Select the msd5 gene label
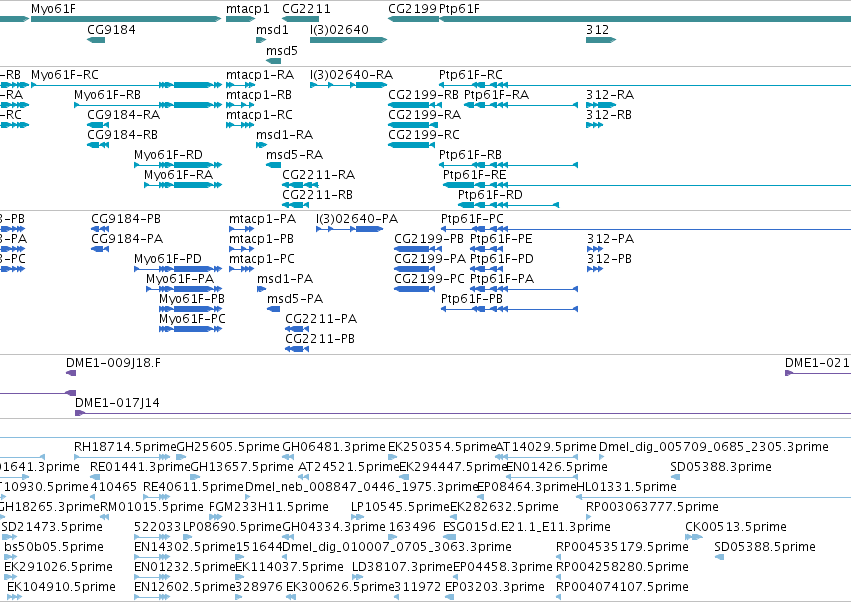 click(x=282, y=50)
